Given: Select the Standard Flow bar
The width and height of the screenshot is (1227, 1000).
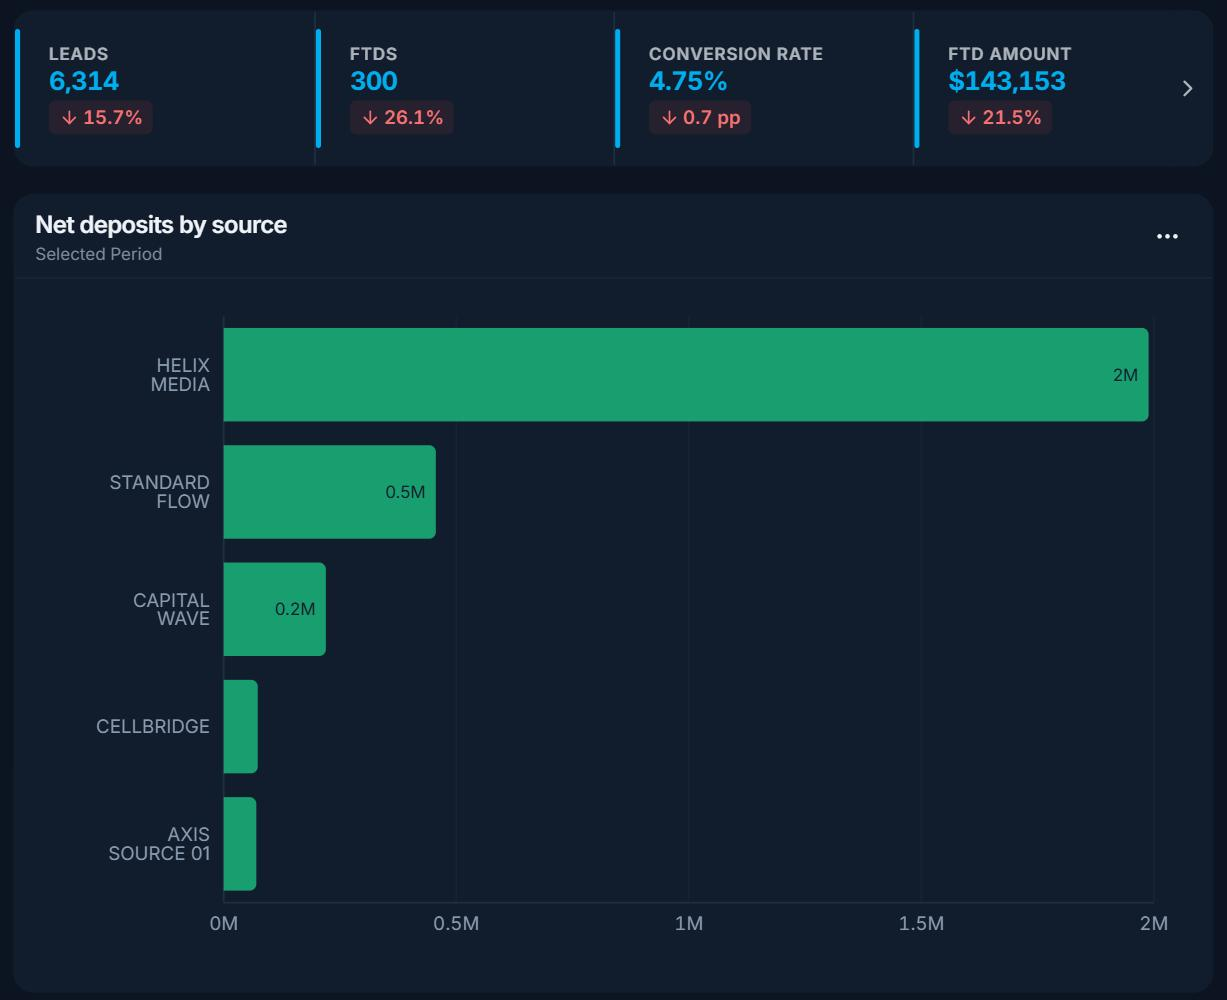Looking at the screenshot, I should (330, 492).
